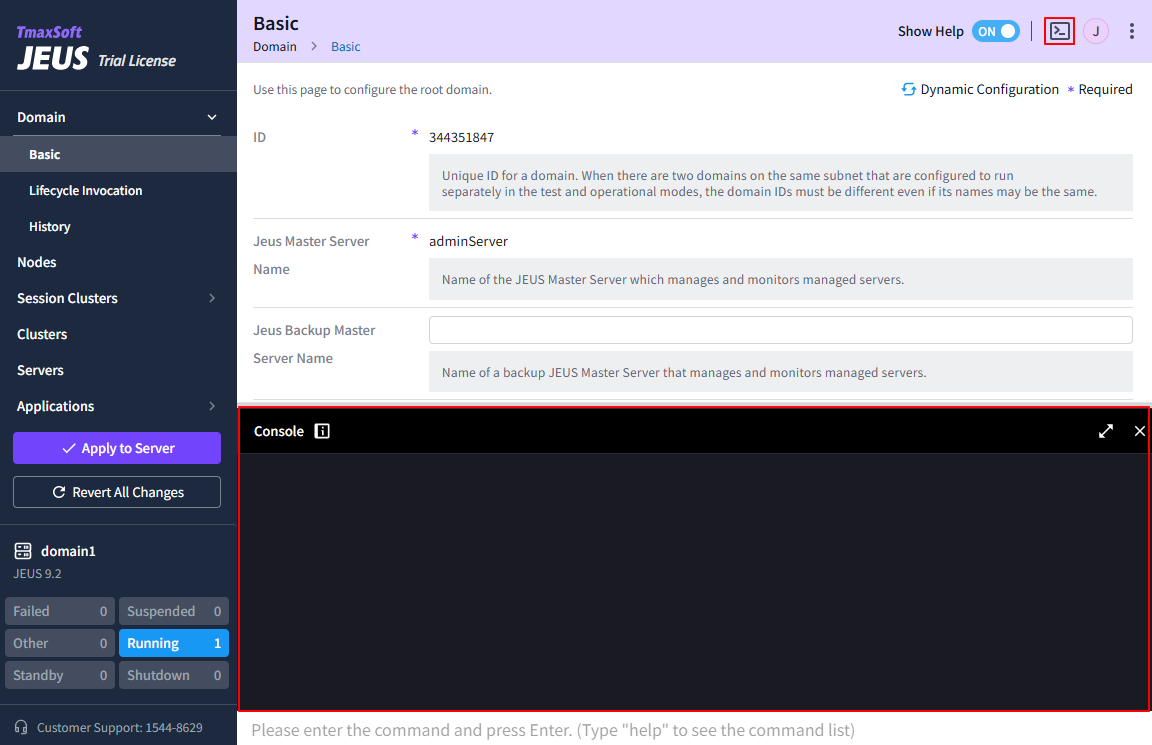Image resolution: width=1152 pixels, height=745 pixels.
Task: Toggle the Show Help switch off
Action: (995, 31)
